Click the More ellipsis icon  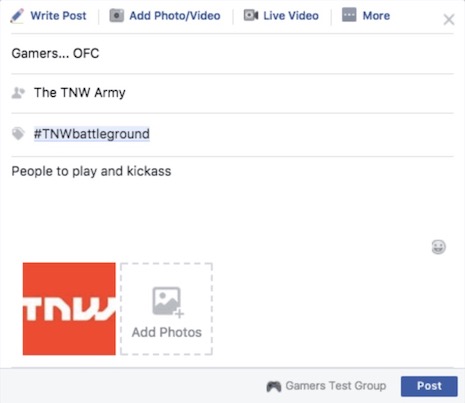(349, 15)
